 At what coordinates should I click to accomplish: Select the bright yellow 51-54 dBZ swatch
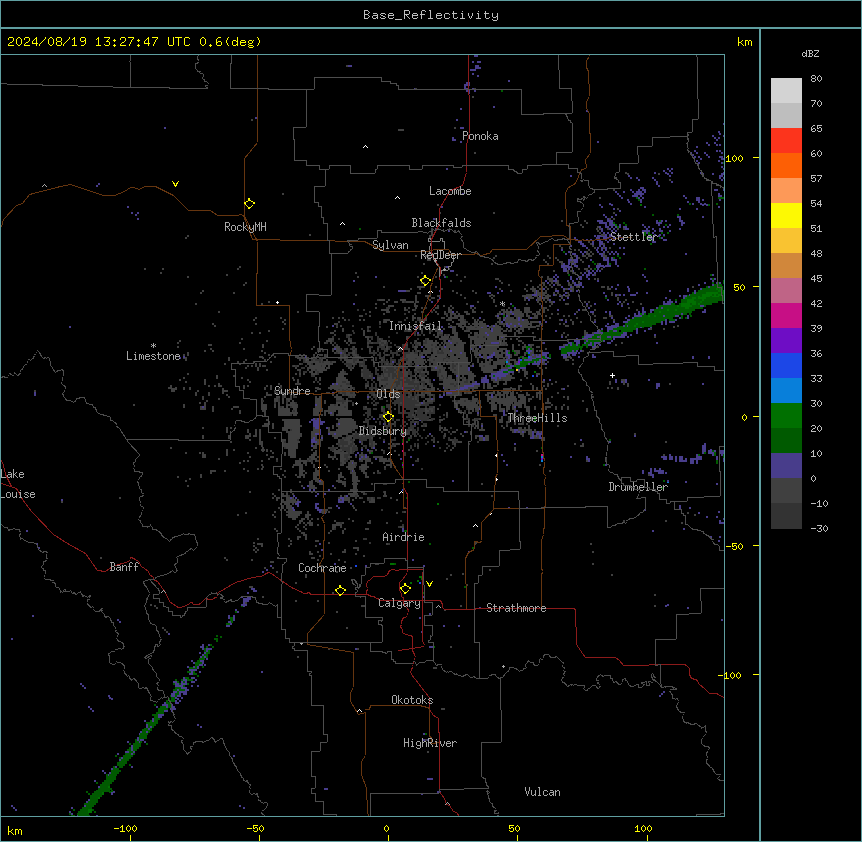786,215
